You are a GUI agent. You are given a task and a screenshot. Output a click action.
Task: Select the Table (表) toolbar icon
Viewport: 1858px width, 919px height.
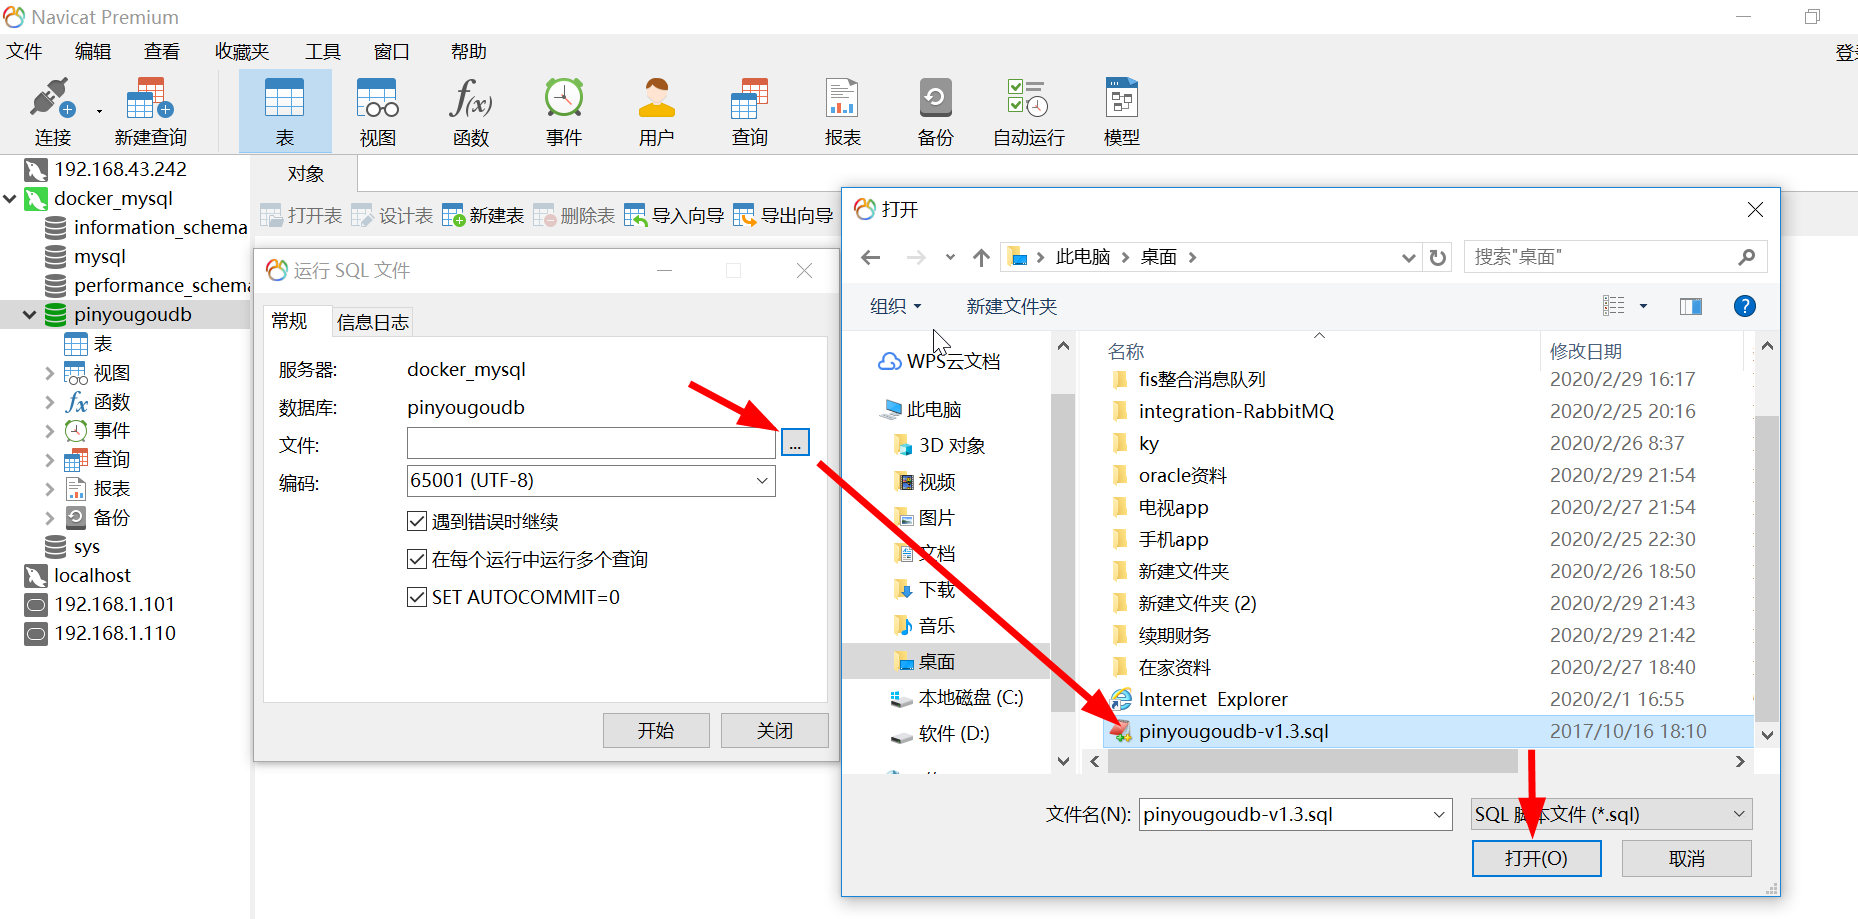[285, 111]
